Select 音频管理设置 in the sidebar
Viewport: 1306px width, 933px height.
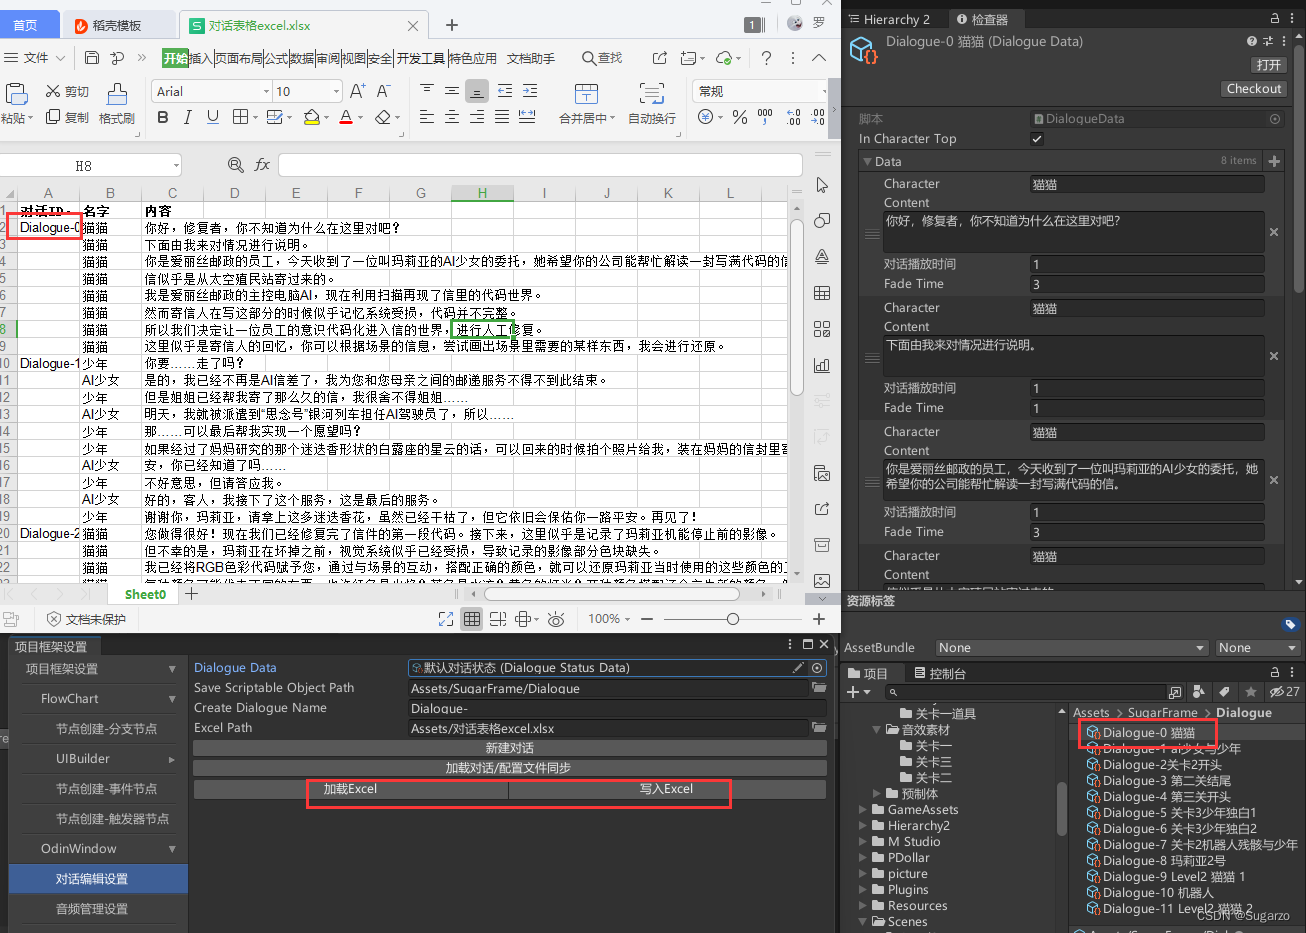pyautogui.click(x=92, y=909)
